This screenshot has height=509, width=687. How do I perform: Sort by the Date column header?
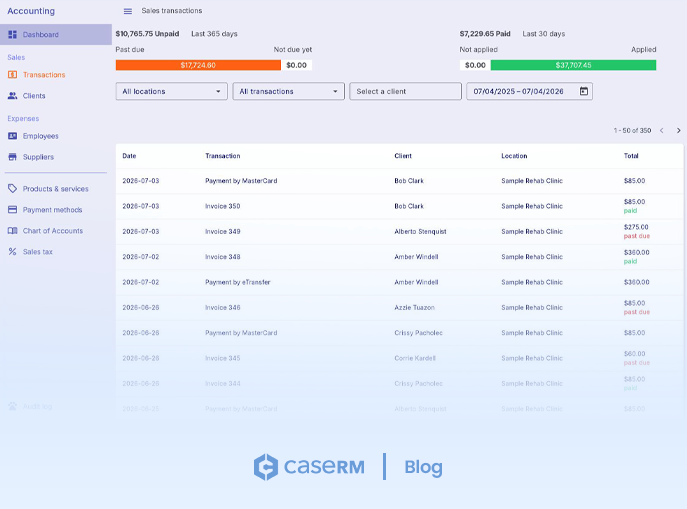[x=129, y=156]
